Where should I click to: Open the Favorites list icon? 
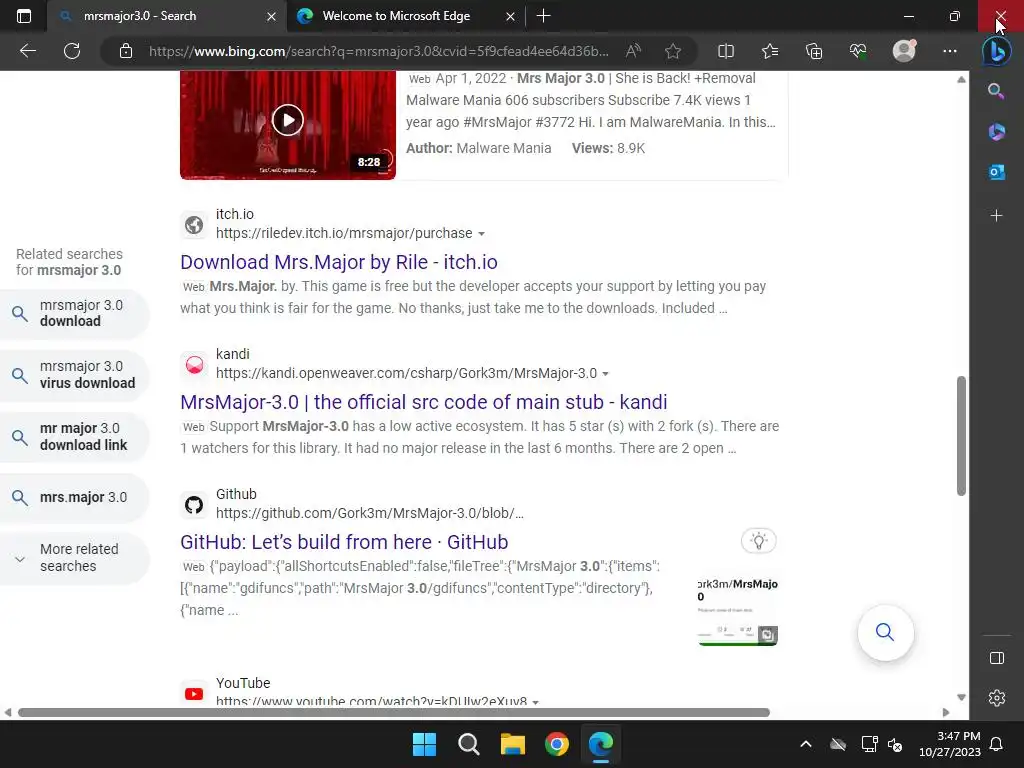click(x=770, y=51)
